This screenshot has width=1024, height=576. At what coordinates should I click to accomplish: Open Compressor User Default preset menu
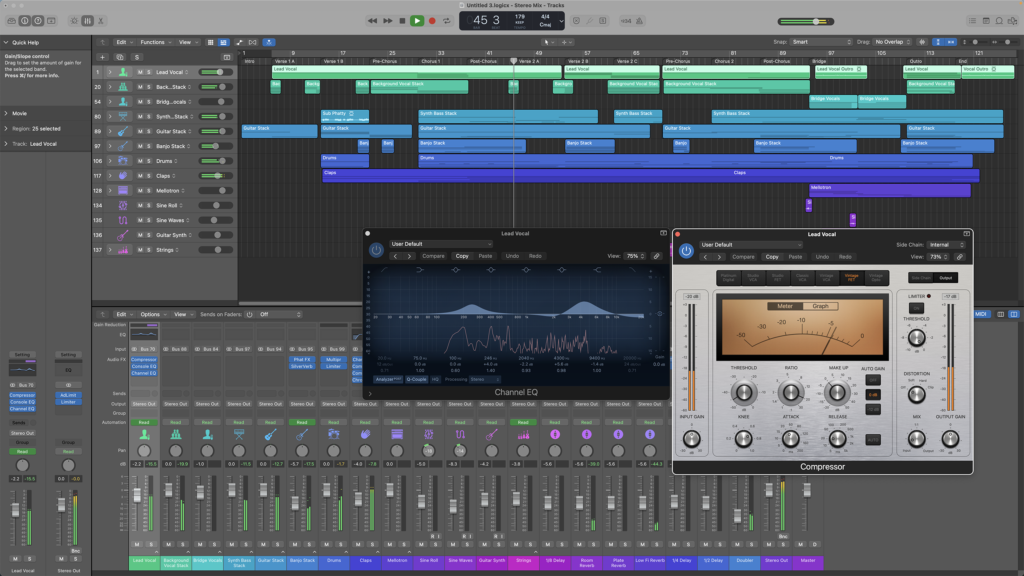click(x=751, y=245)
